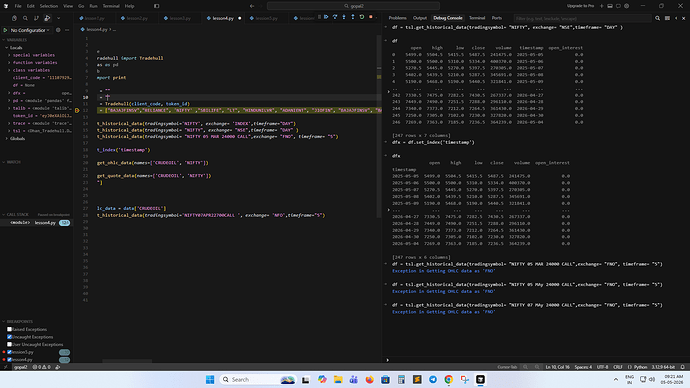The height and width of the screenshot is (388, 690).
Task: Select the Run and Debug view icon
Action: coord(47,18)
